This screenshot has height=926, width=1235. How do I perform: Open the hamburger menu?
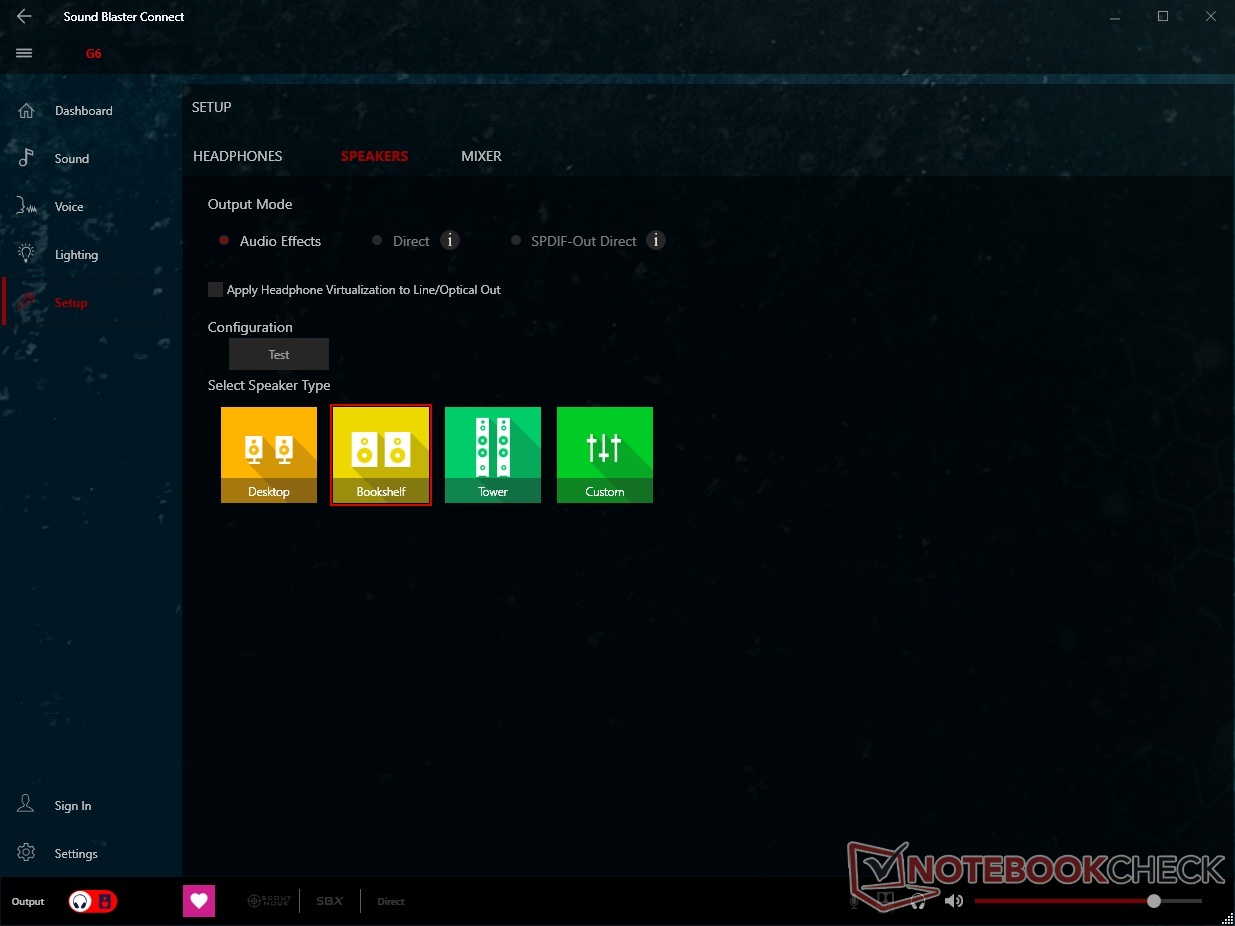tap(24, 53)
